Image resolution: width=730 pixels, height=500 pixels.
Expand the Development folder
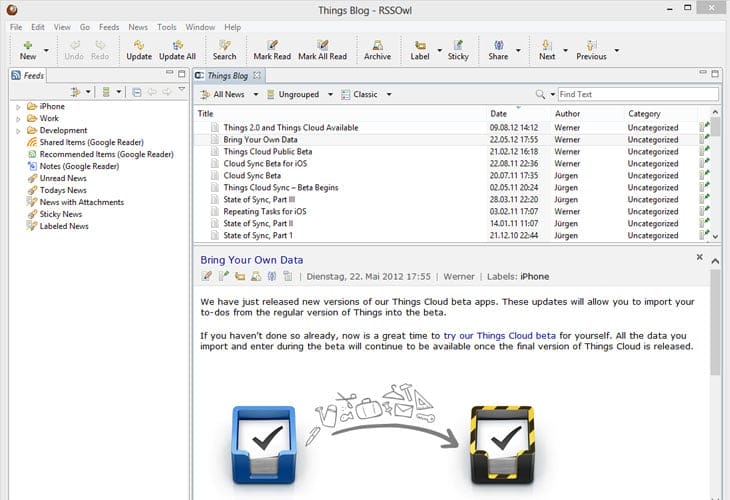click(x=18, y=131)
